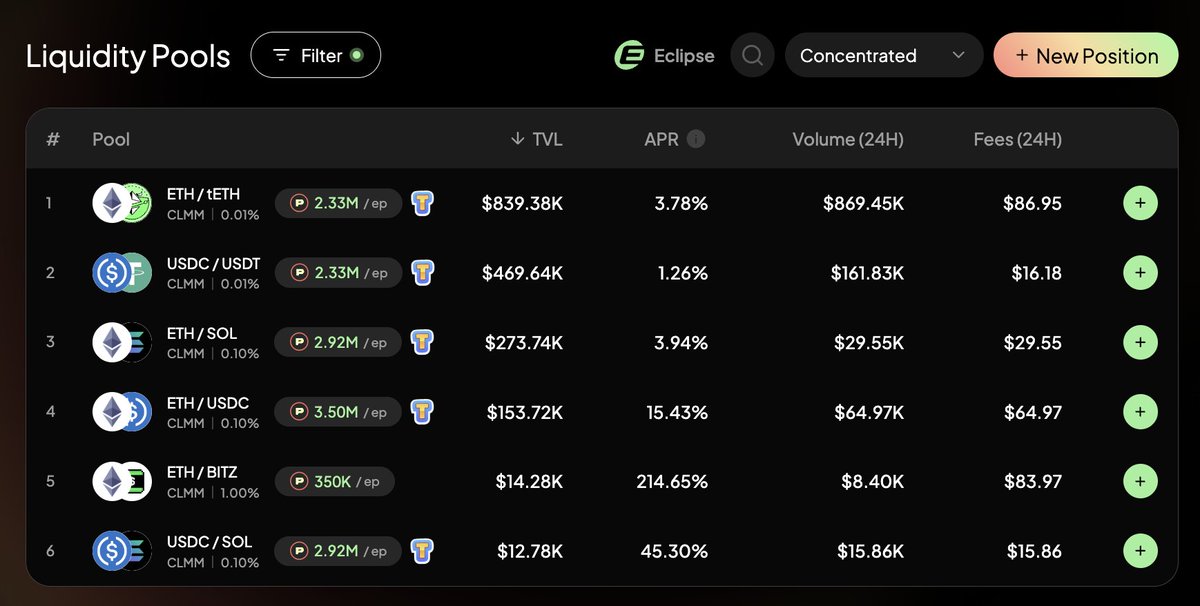Open the Concentrated pool type dropdown

coord(884,56)
